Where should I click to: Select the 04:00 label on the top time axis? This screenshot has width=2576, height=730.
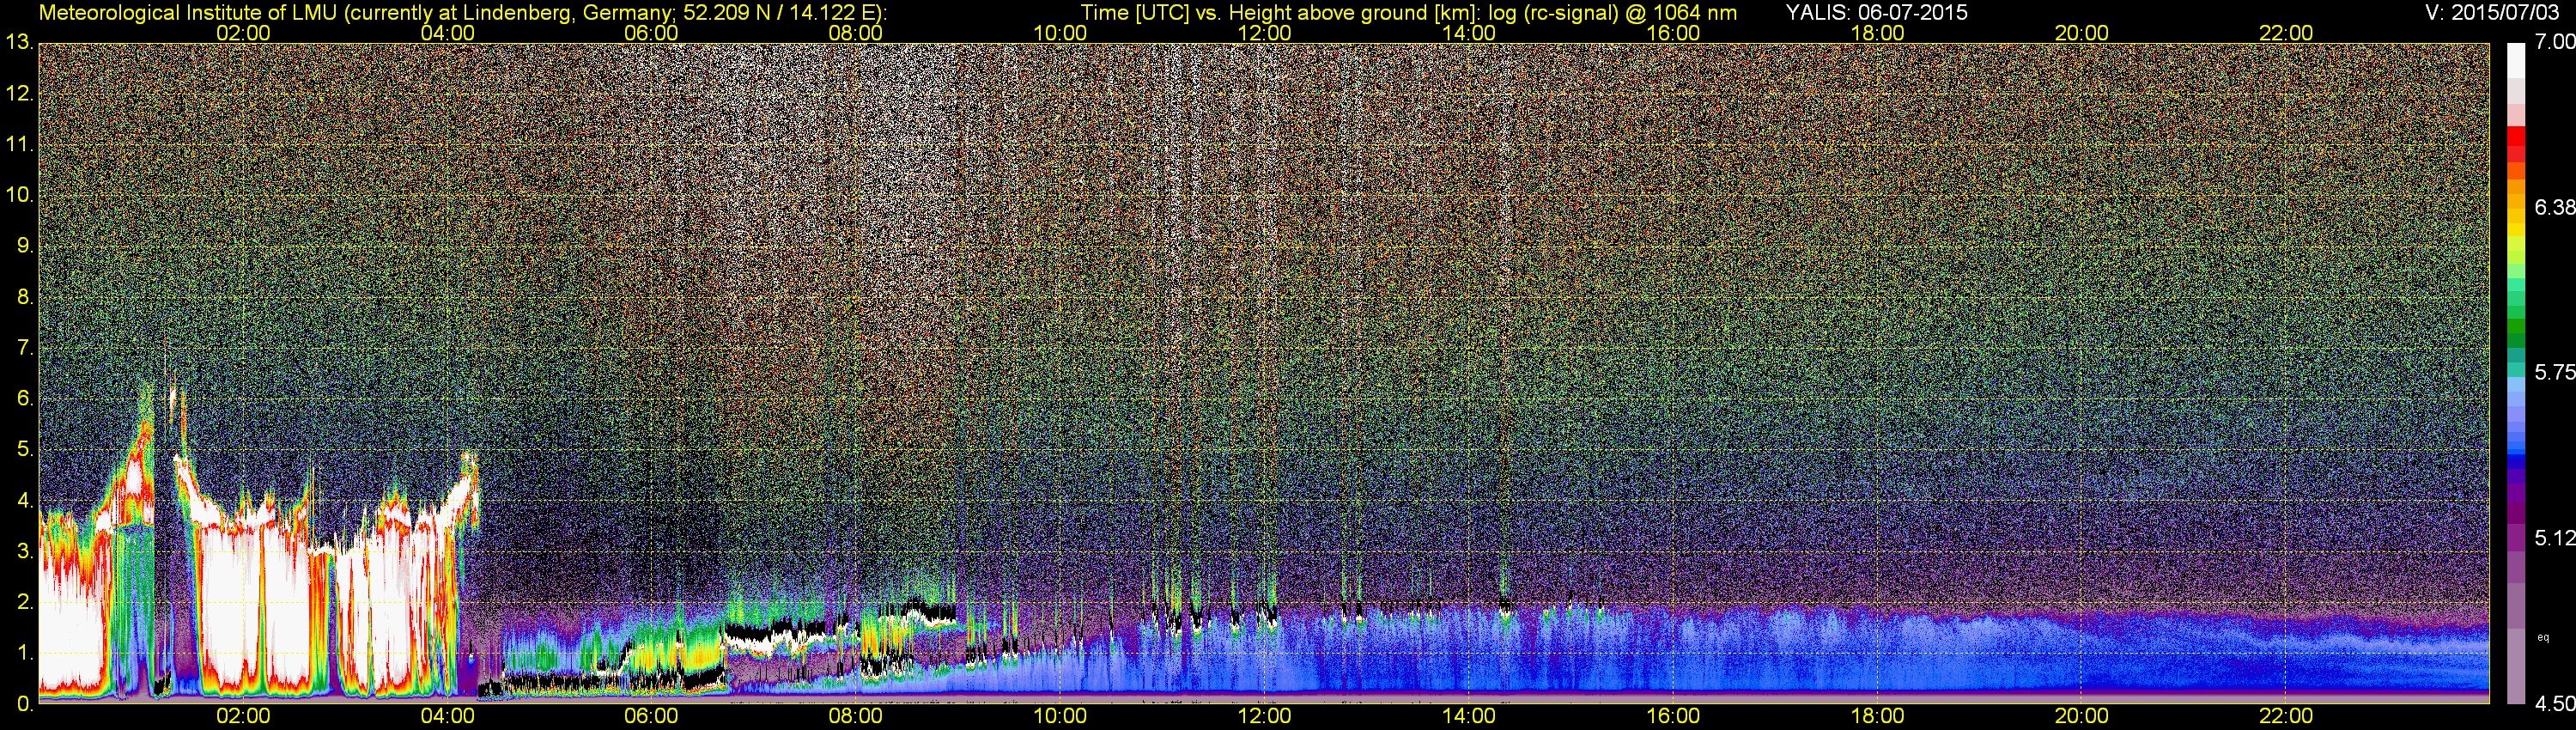pyautogui.click(x=447, y=33)
